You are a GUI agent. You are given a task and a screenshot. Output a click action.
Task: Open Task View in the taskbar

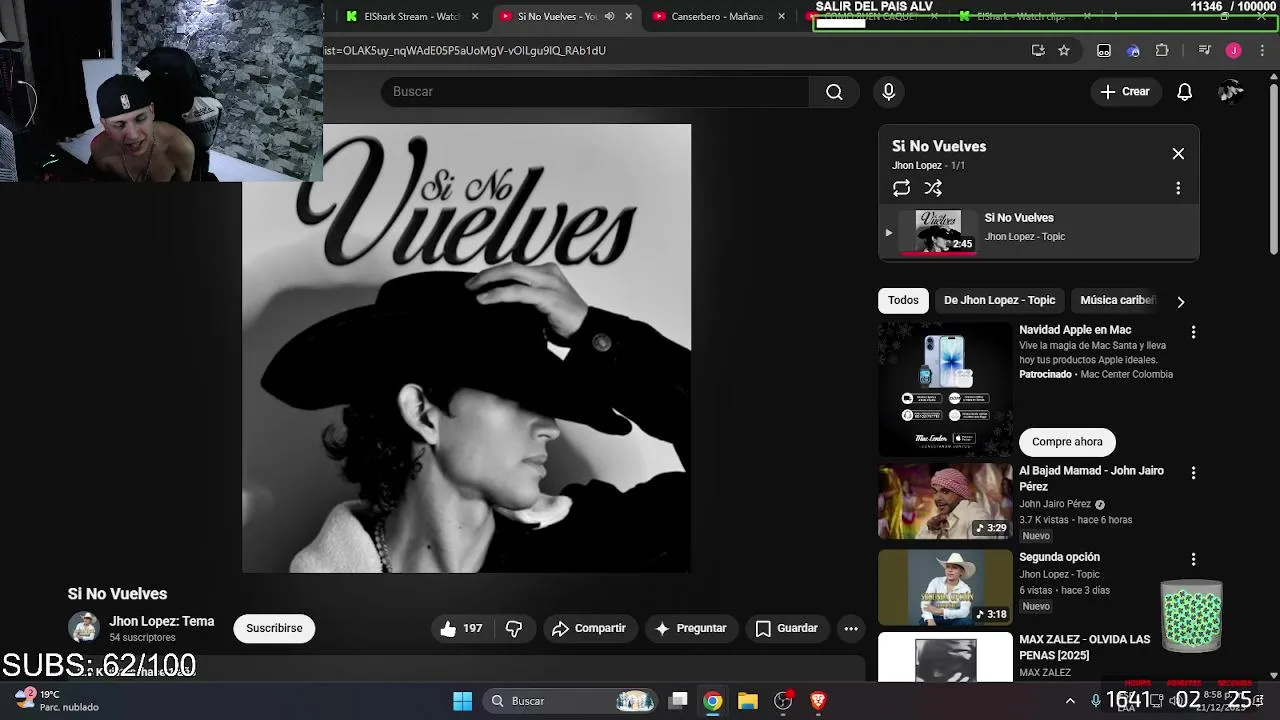(x=678, y=701)
